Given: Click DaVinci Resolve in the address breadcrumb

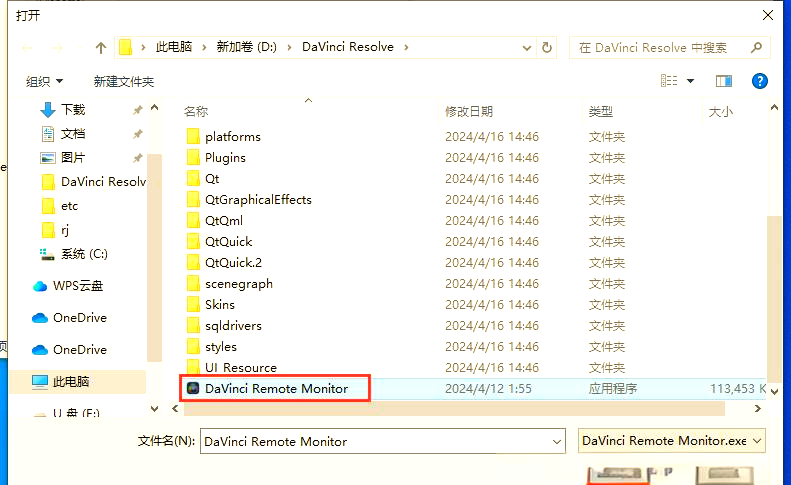Looking at the screenshot, I should pos(348,47).
